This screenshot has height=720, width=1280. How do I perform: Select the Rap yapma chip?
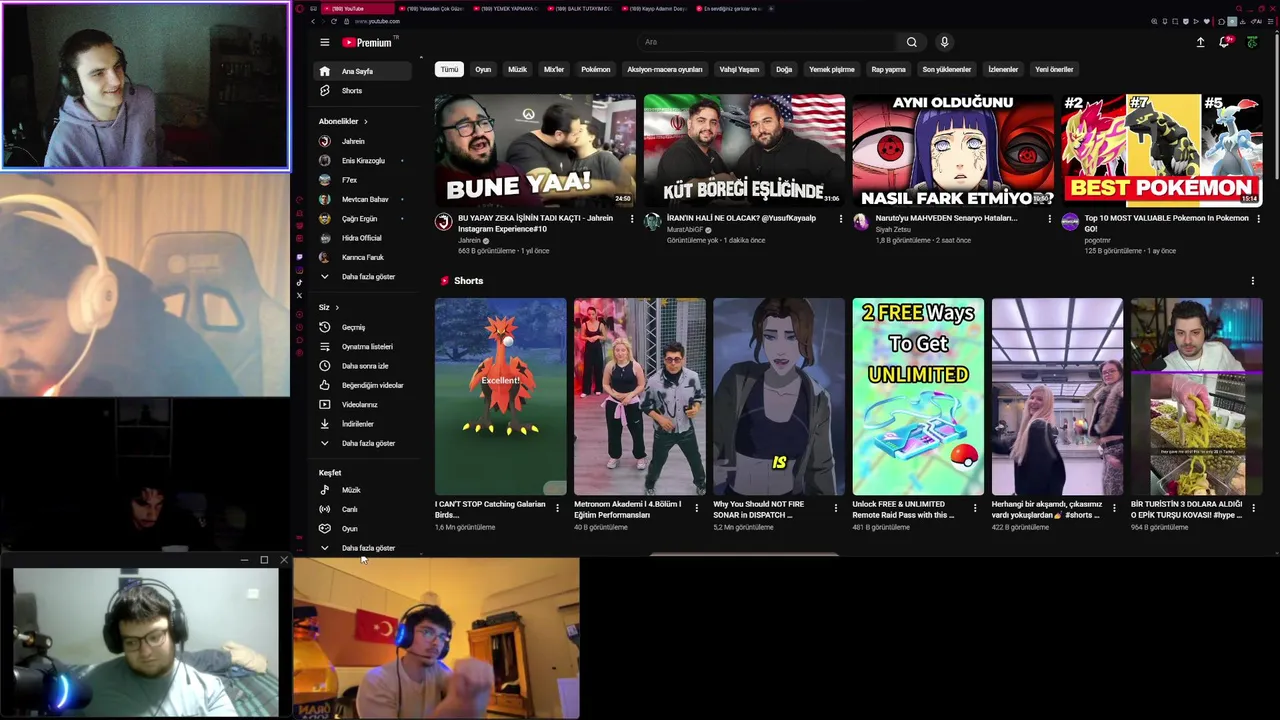pos(888,69)
